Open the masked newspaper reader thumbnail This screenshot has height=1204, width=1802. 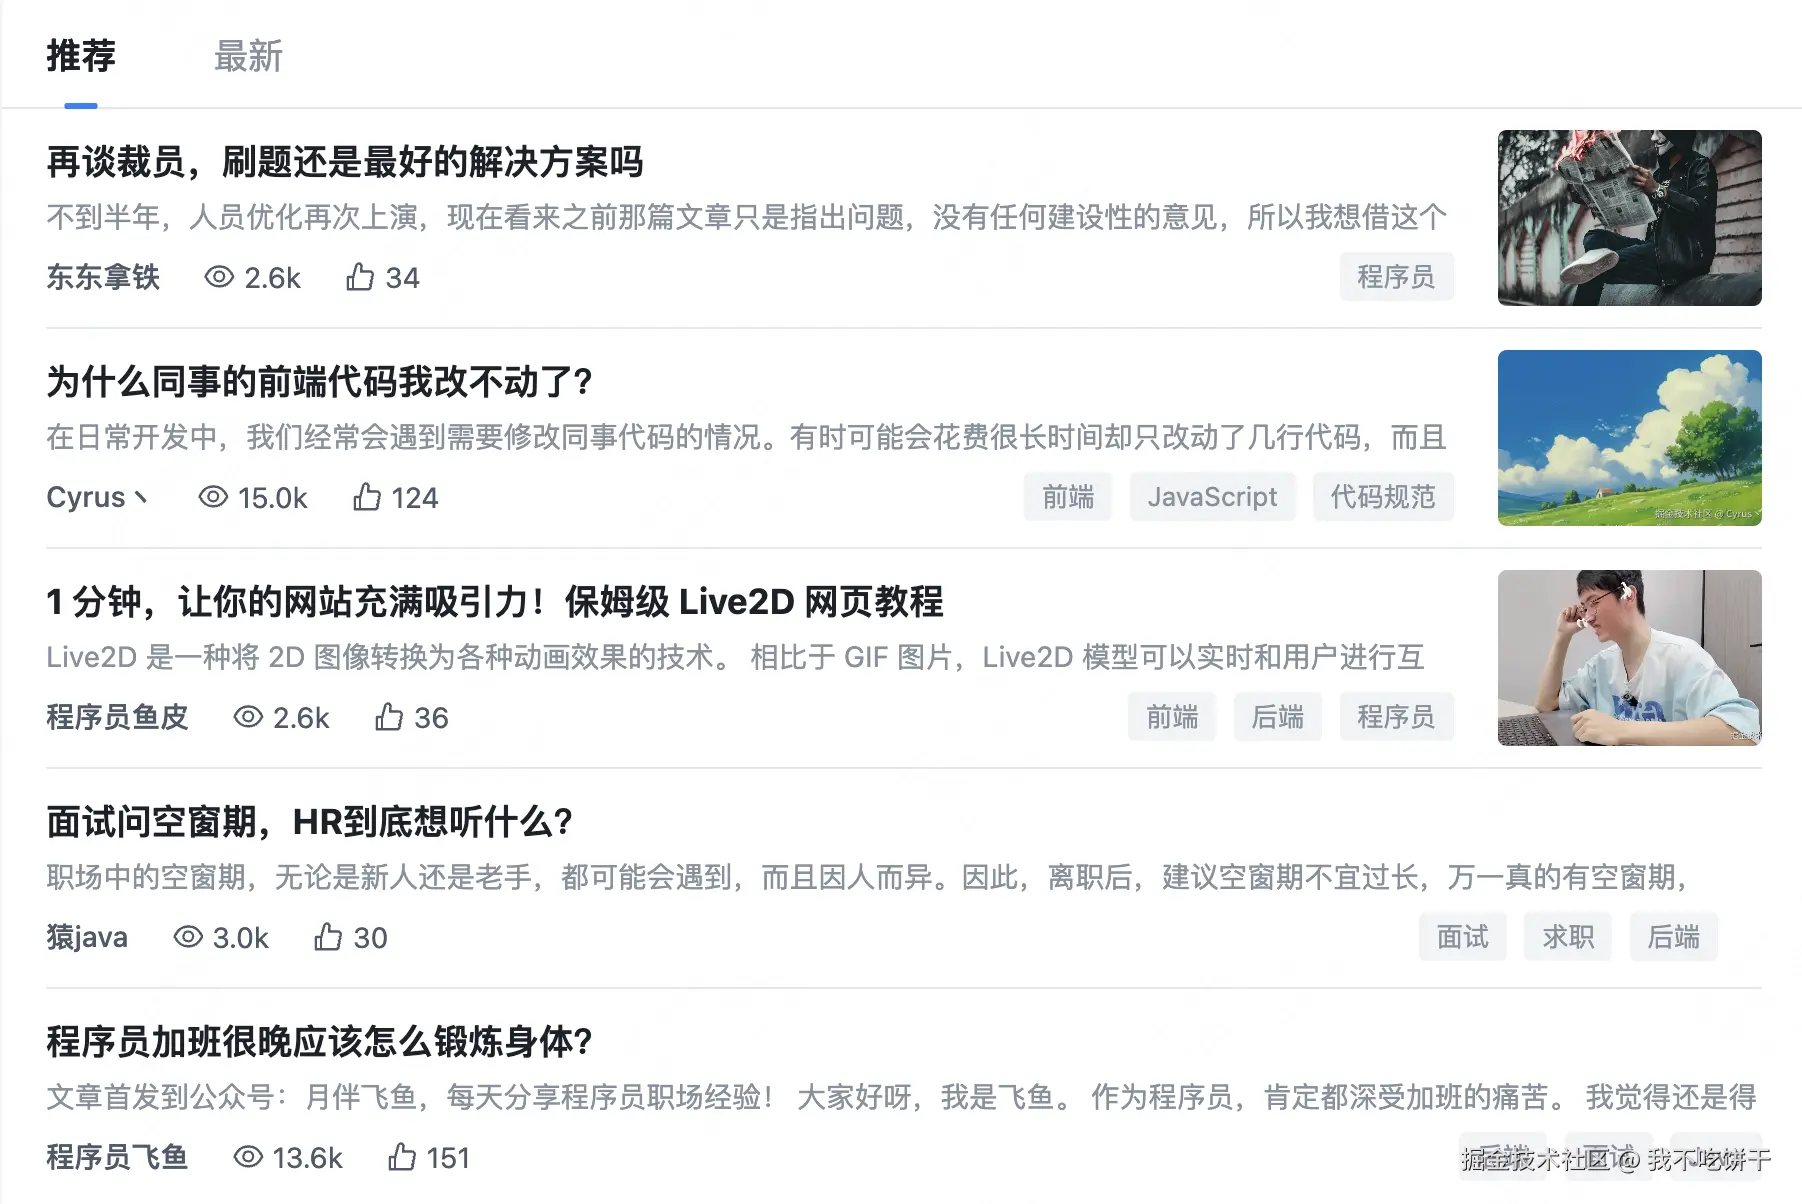[1630, 218]
